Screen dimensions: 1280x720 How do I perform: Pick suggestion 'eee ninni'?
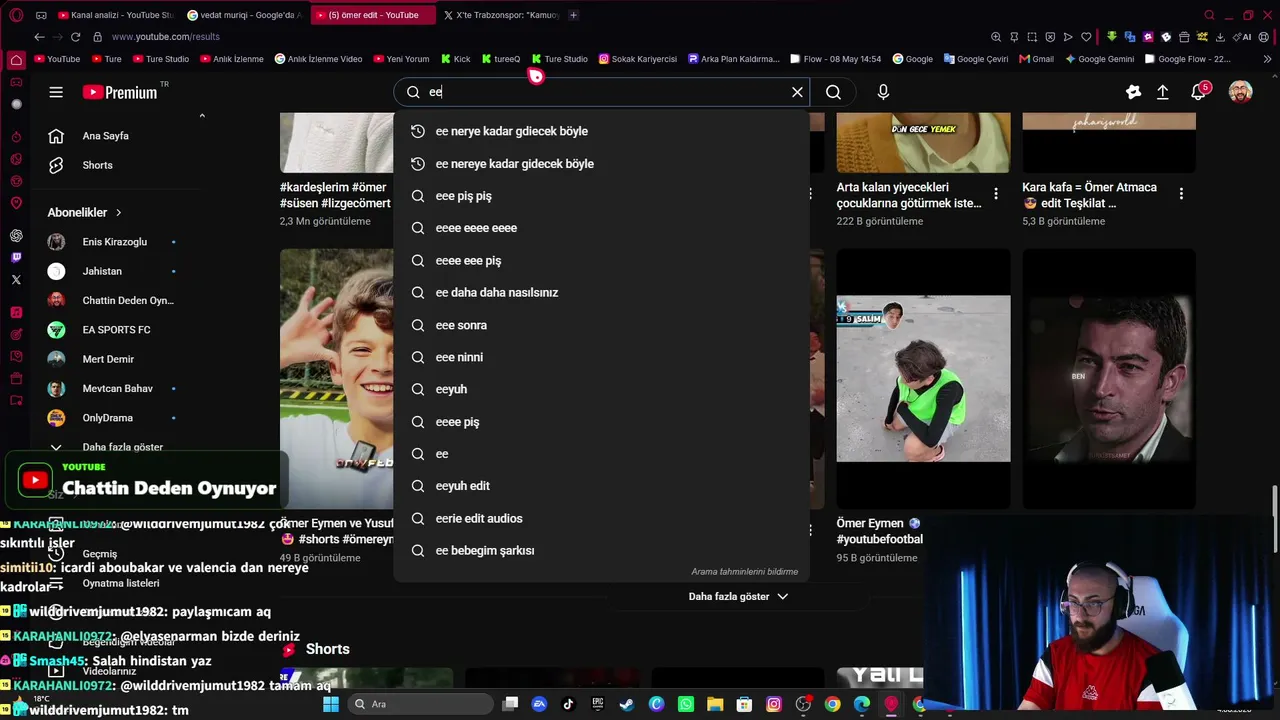[601, 357]
